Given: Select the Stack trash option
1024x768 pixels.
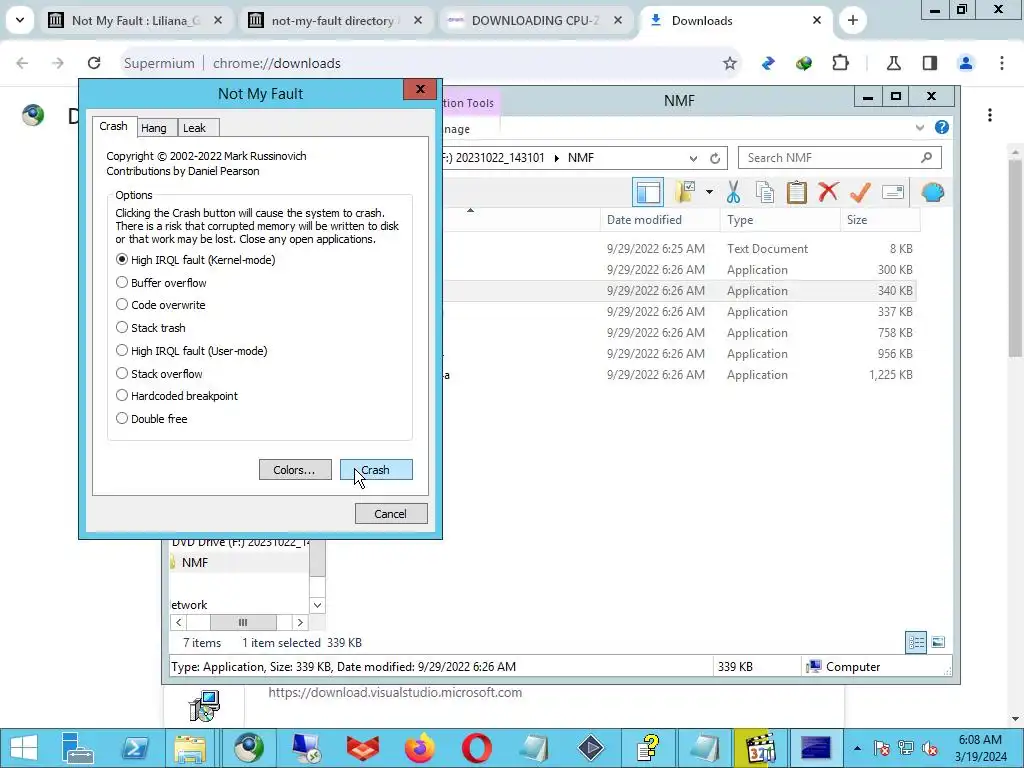Looking at the screenshot, I should tap(150, 328).
